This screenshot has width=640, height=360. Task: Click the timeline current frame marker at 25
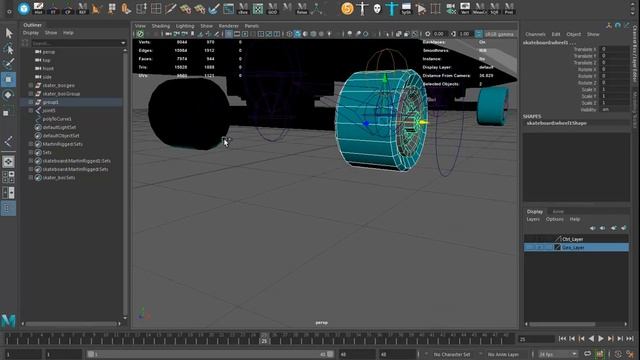pyautogui.click(x=264, y=338)
